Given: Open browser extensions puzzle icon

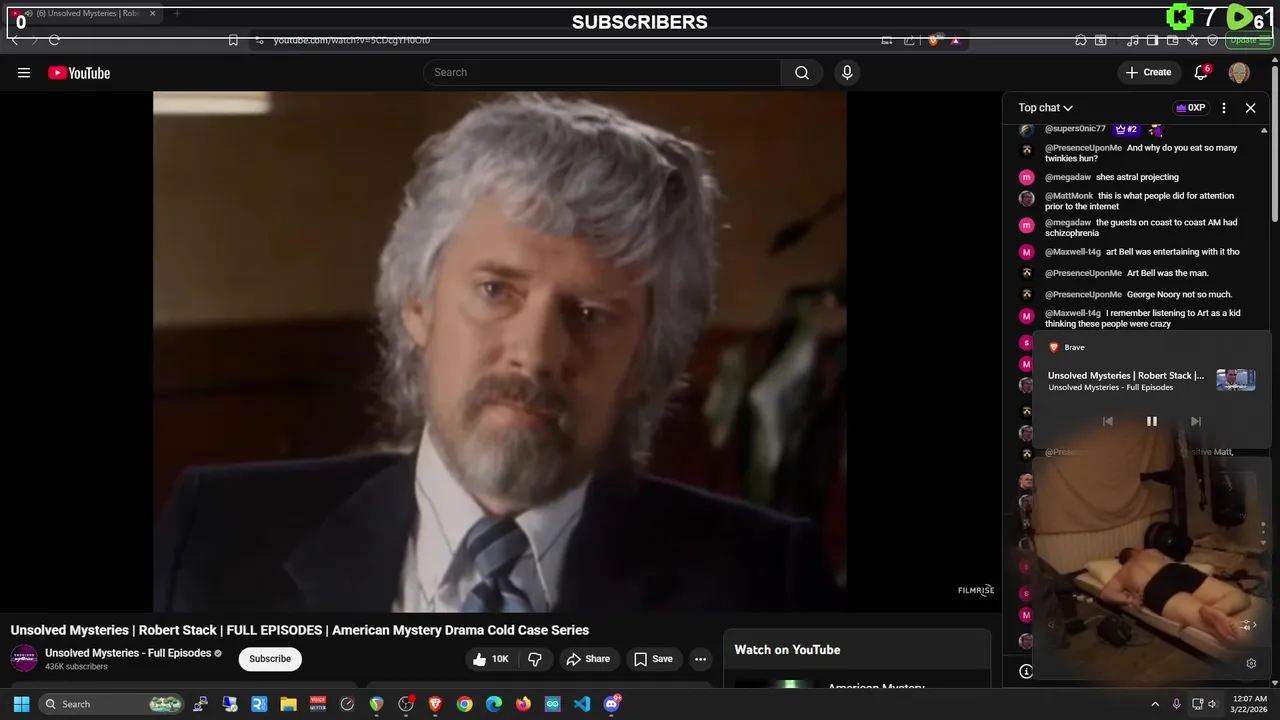Looking at the screenshot, I should tap(1081, 40).
